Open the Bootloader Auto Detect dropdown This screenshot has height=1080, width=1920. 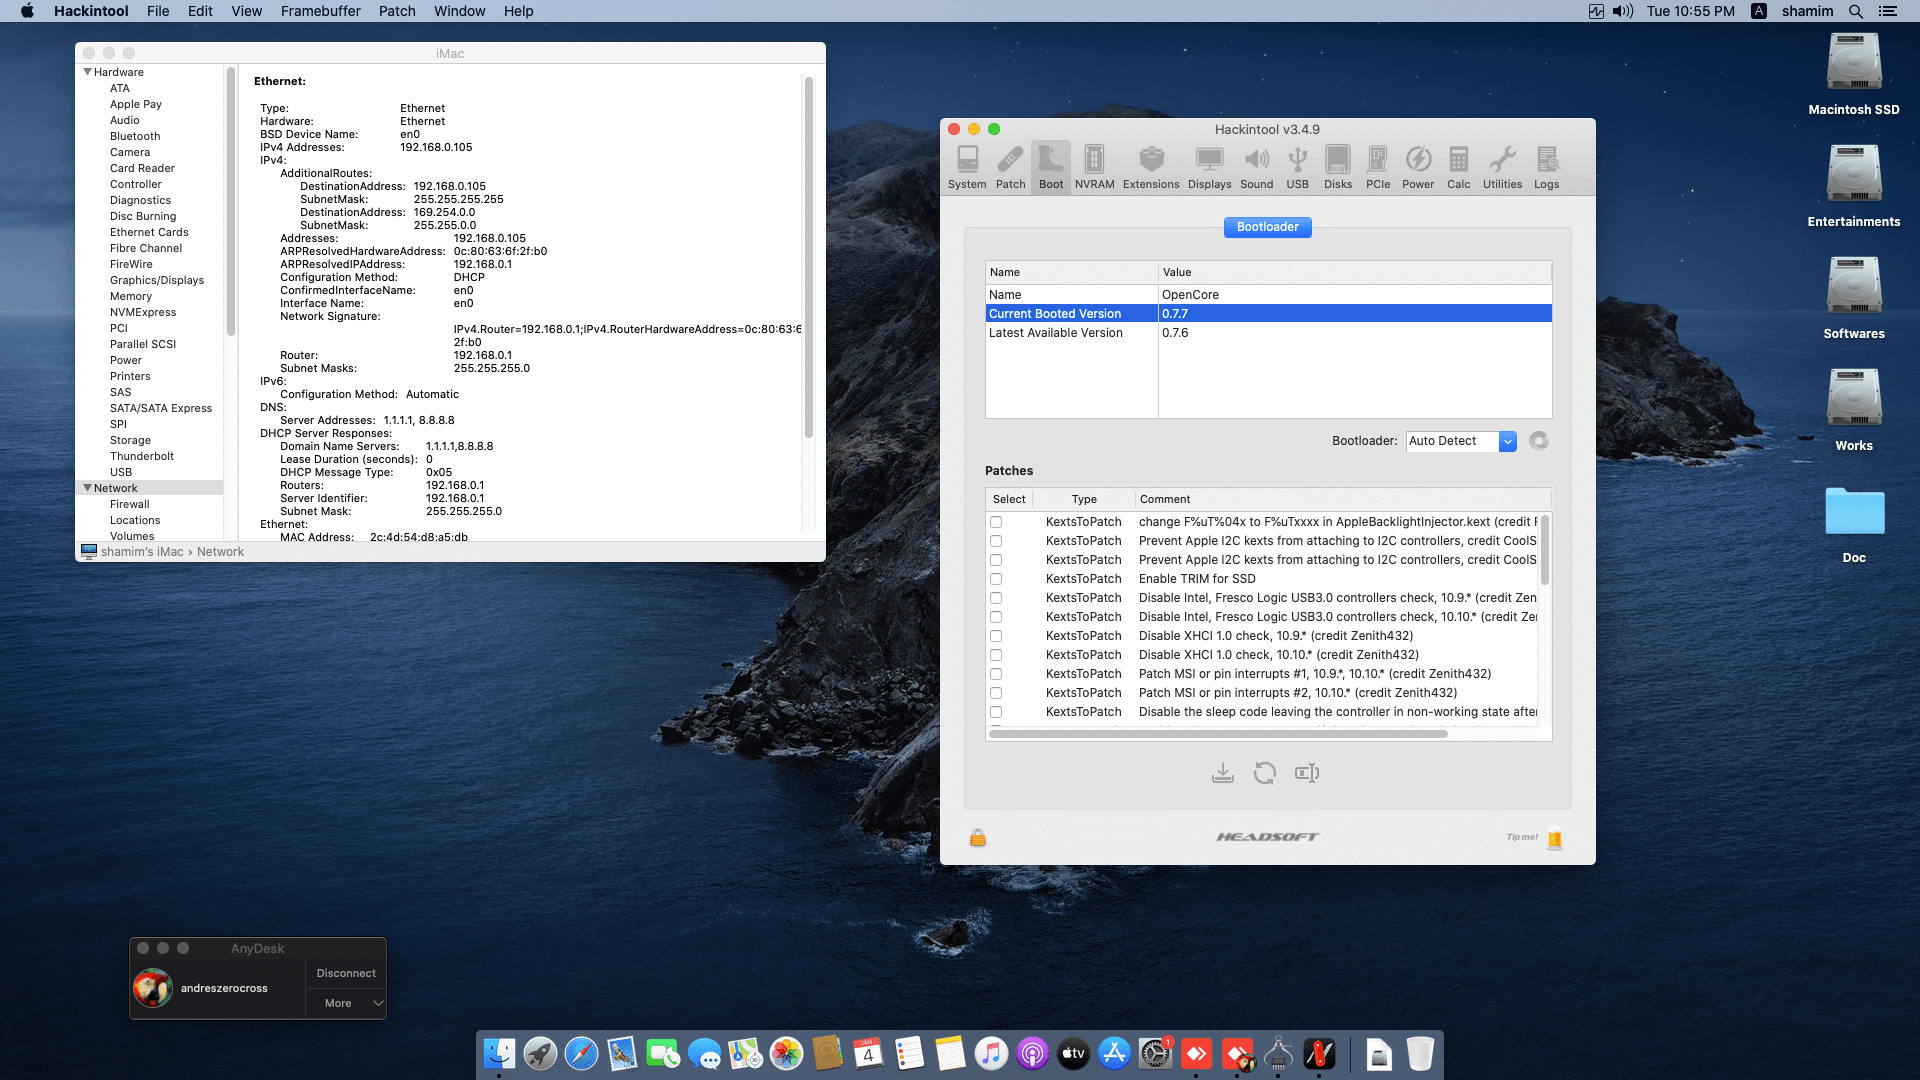(x=1461, y=441)
